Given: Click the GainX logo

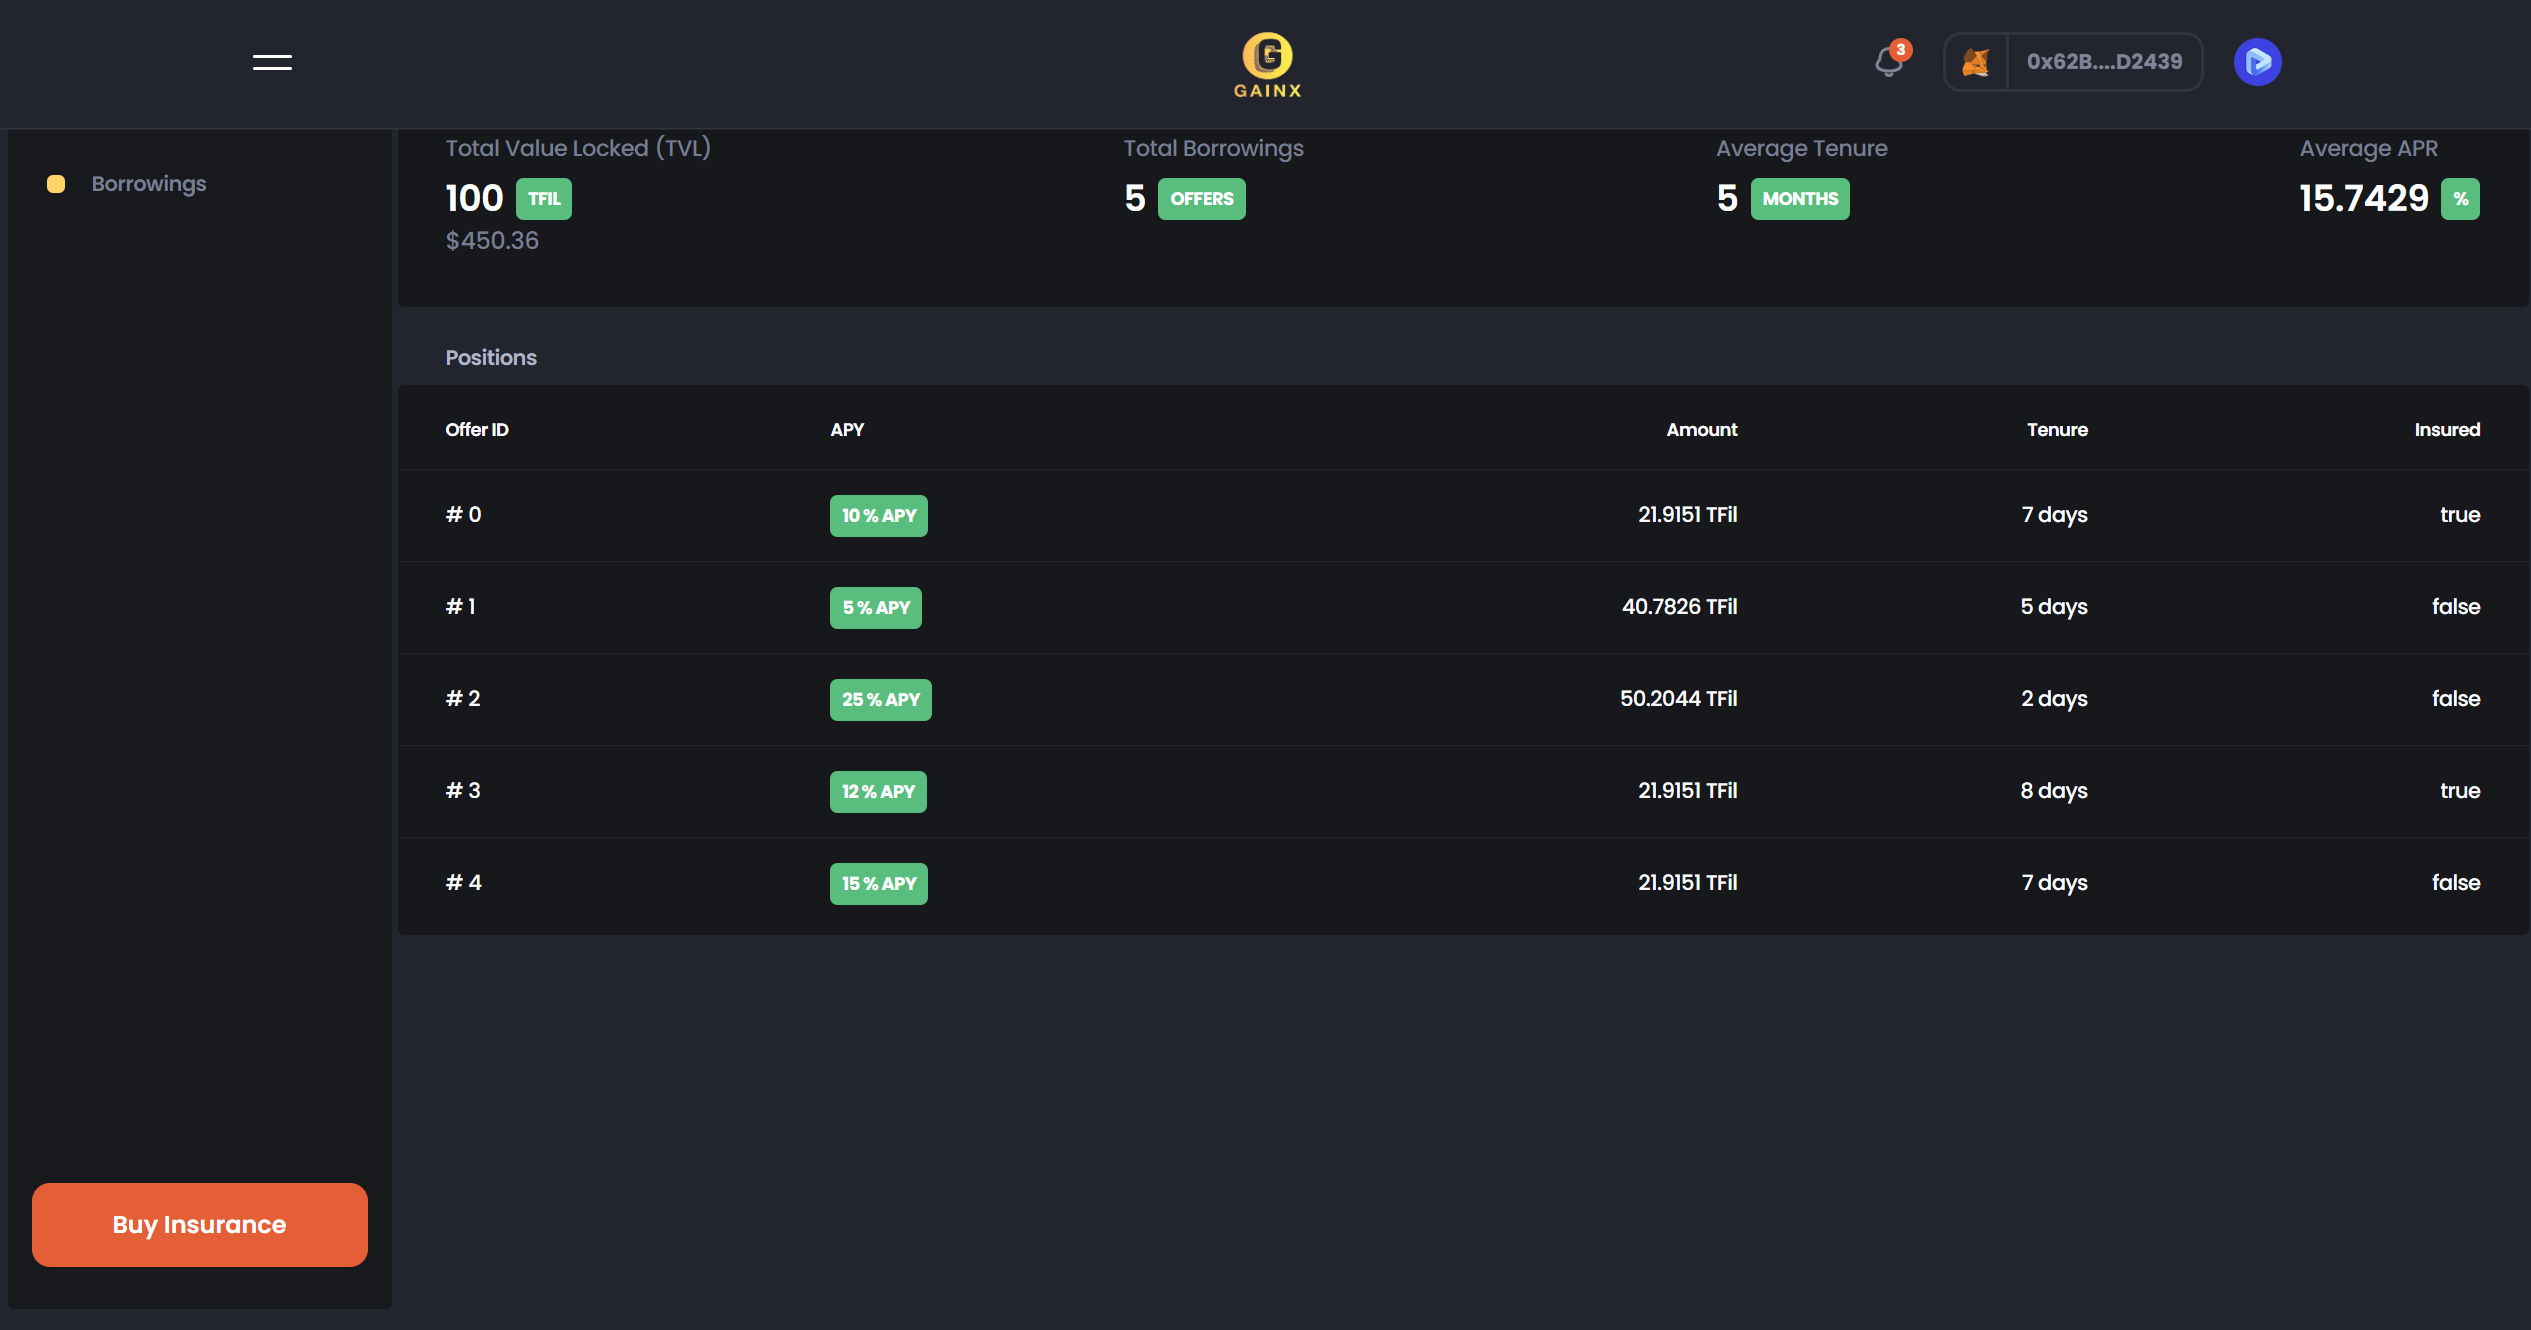Looking at the screenshot, I should coord(1267,65).
